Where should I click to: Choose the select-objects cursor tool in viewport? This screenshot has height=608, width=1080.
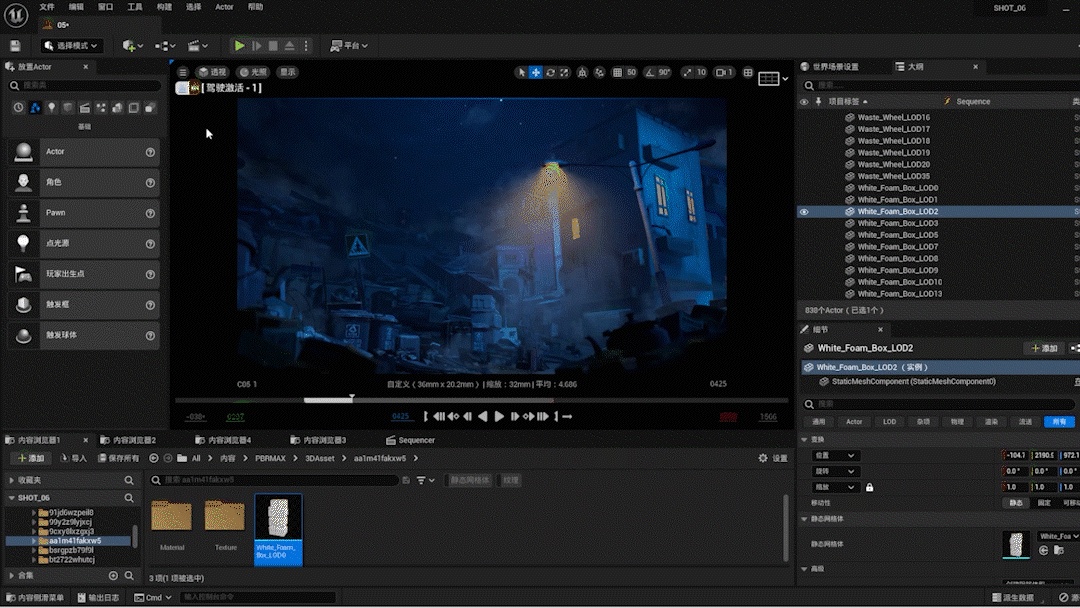pos(521,72)
